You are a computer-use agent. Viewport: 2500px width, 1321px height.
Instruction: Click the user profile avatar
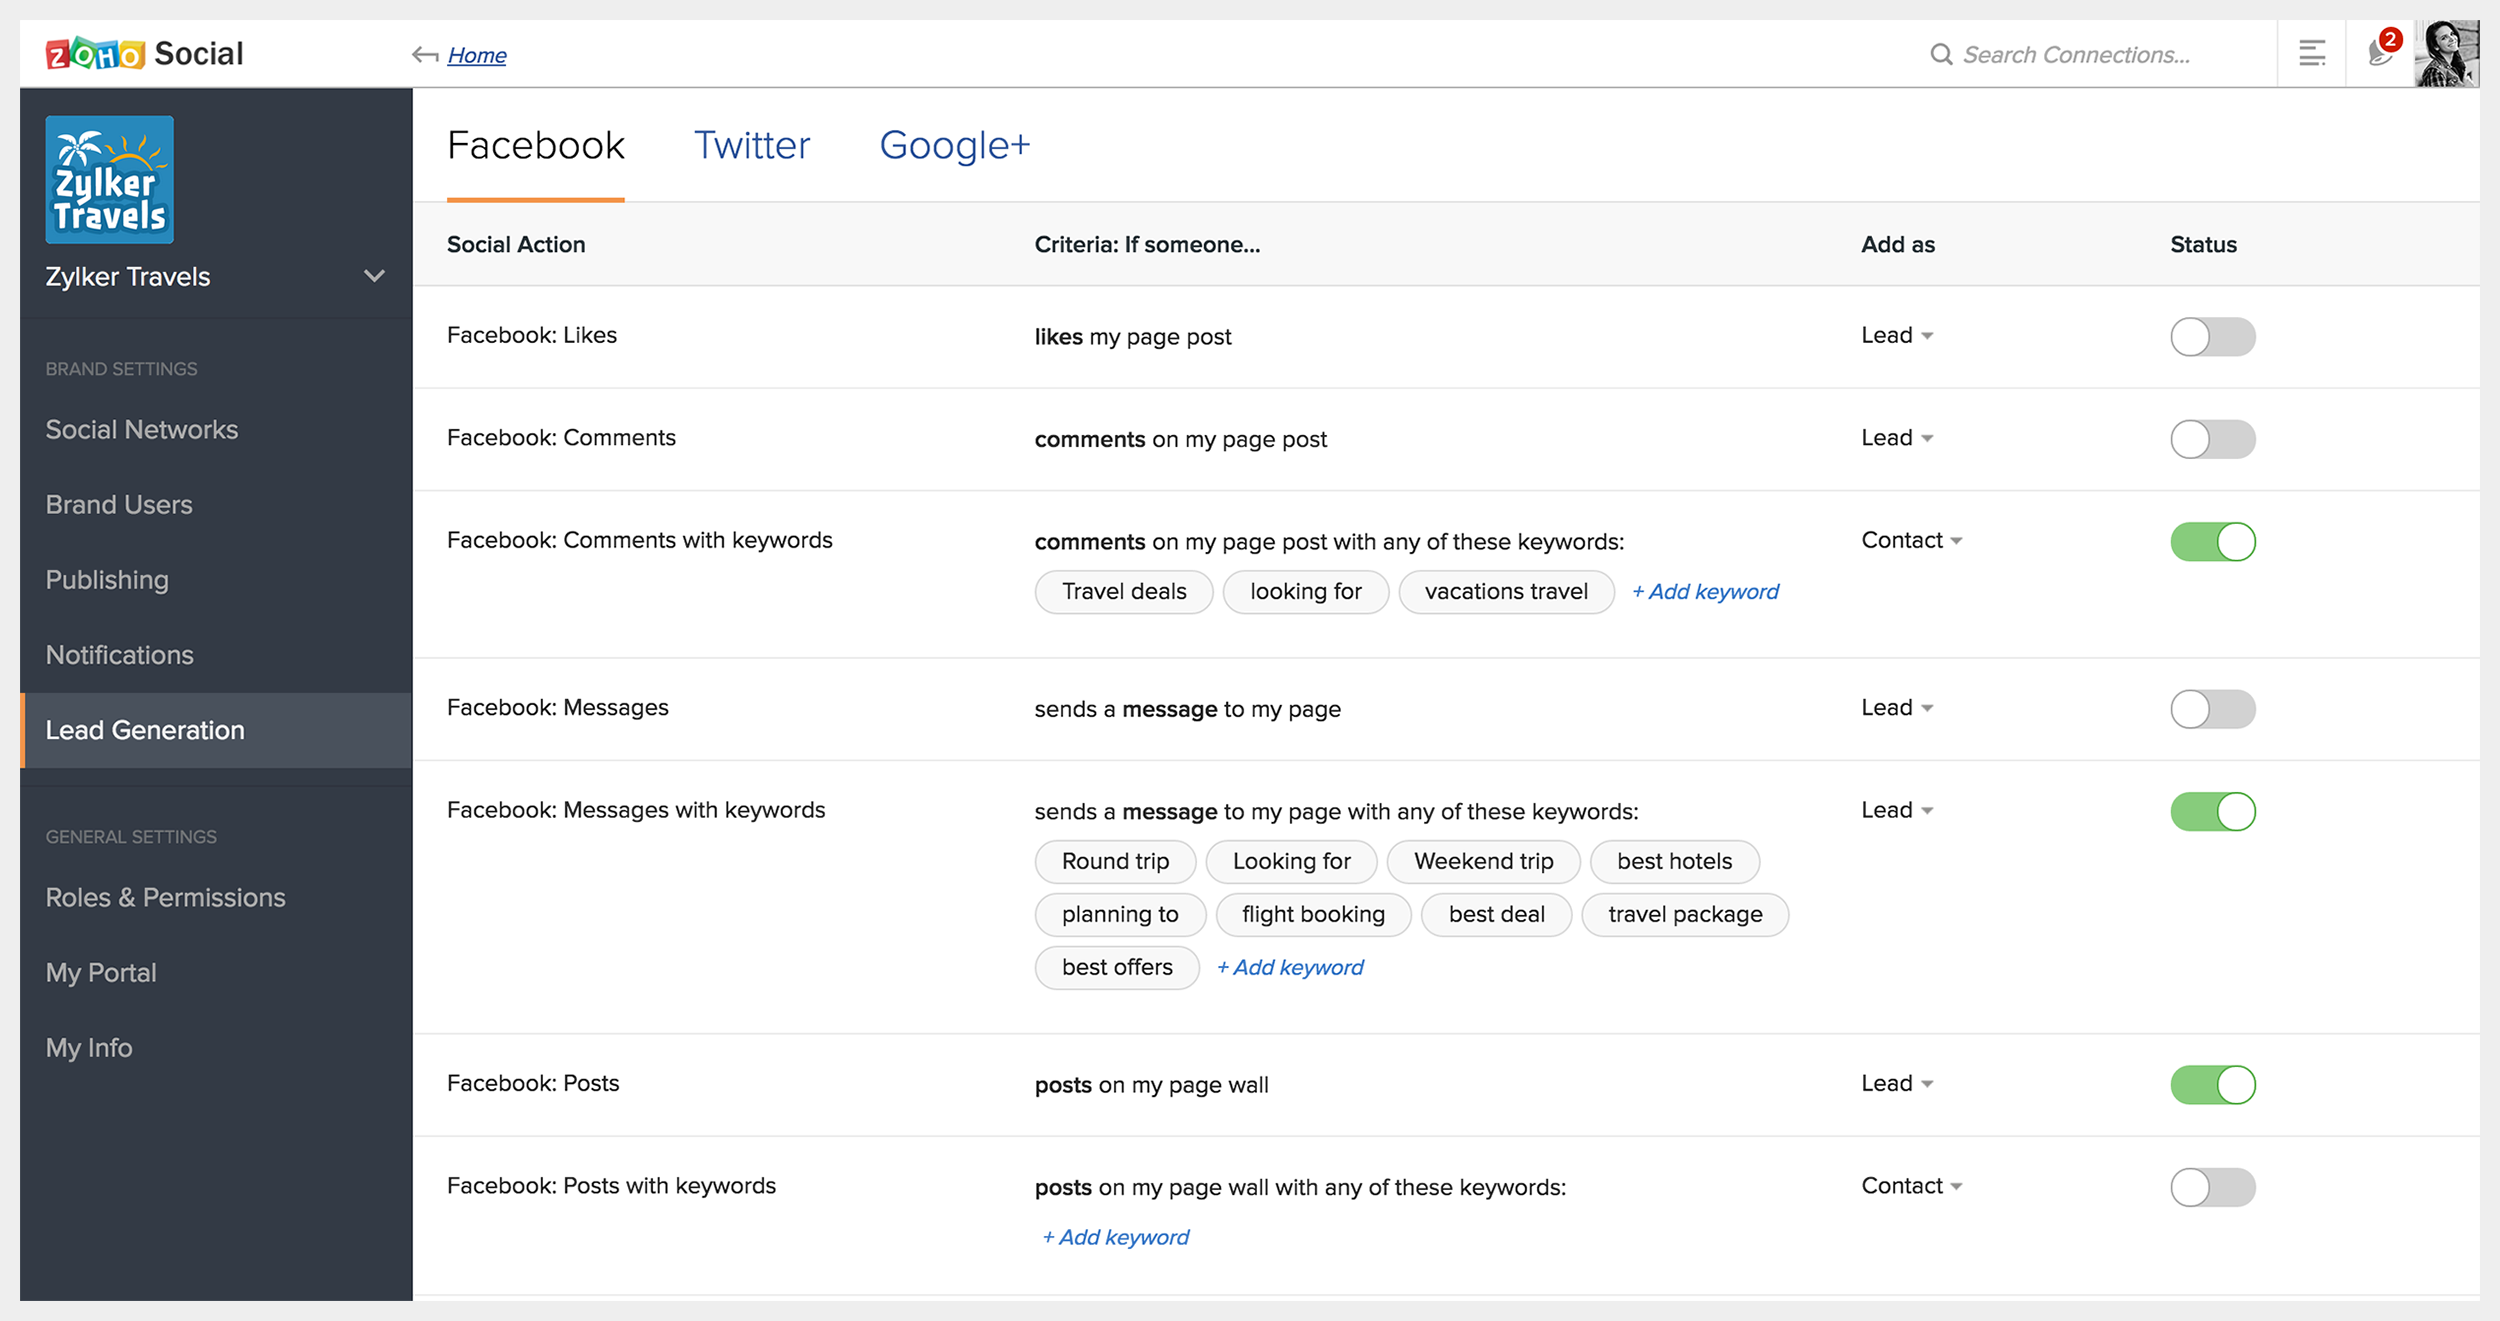(x=2446, y=54)
